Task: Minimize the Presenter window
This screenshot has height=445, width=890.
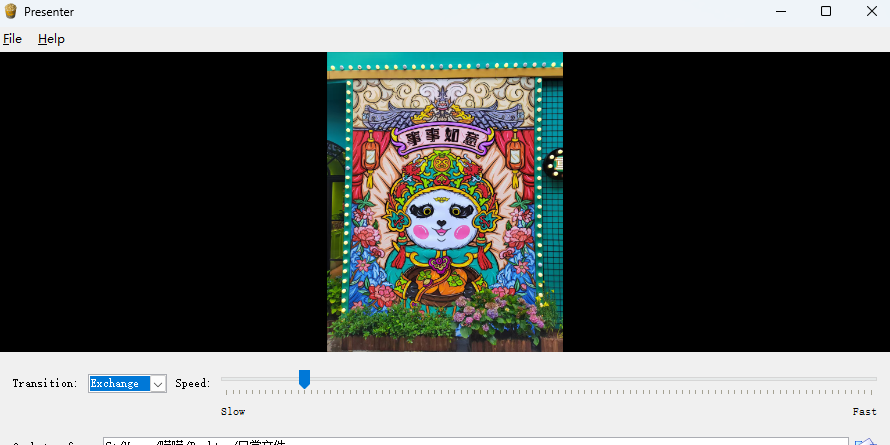Action: click(780, 12)
